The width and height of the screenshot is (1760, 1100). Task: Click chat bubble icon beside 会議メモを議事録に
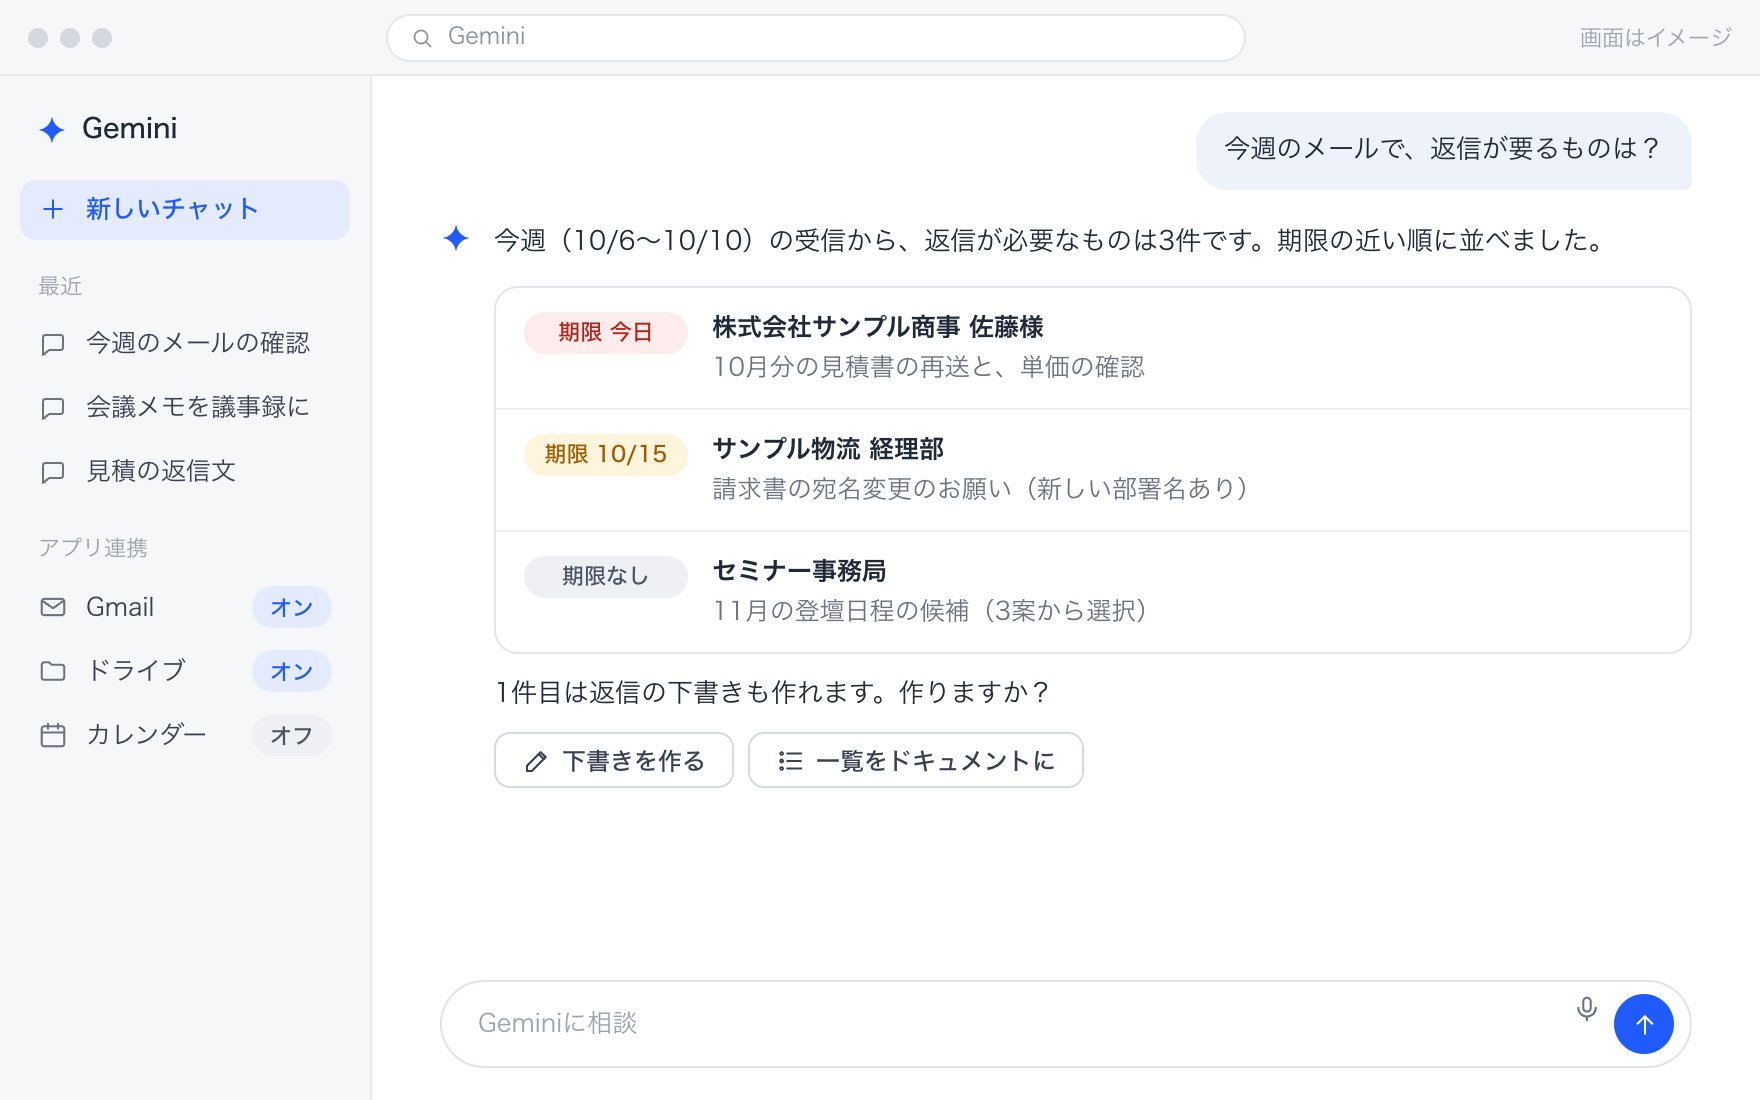[x=53, y=408]
